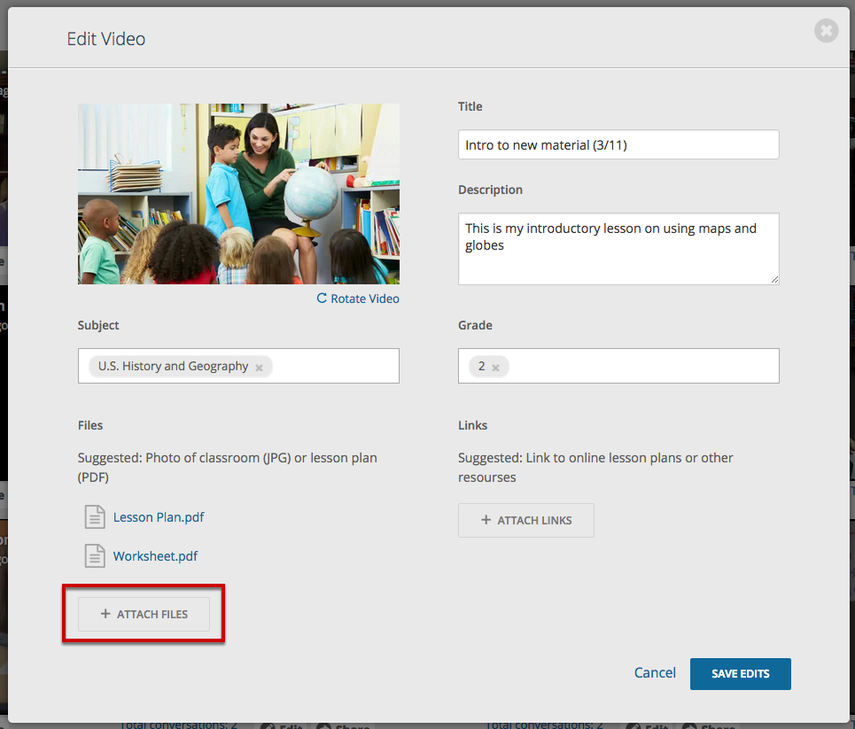Click into the Description text area
This screenshot has height=729, width=855.
(x=618, y=249)
